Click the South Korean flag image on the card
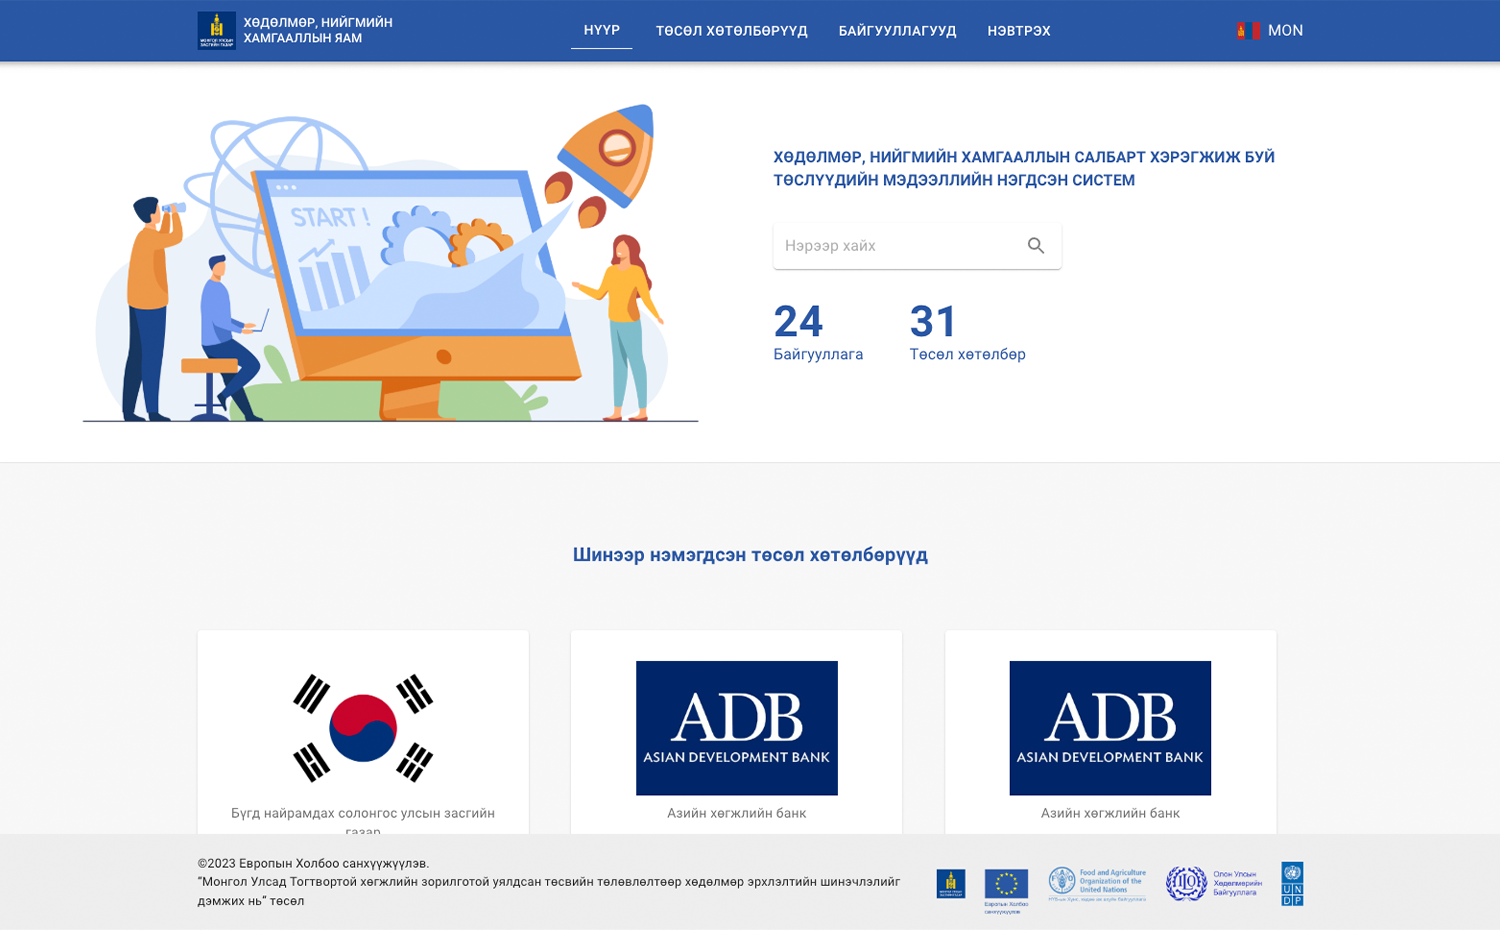The image size is (1500, 930). pos(363,727)
